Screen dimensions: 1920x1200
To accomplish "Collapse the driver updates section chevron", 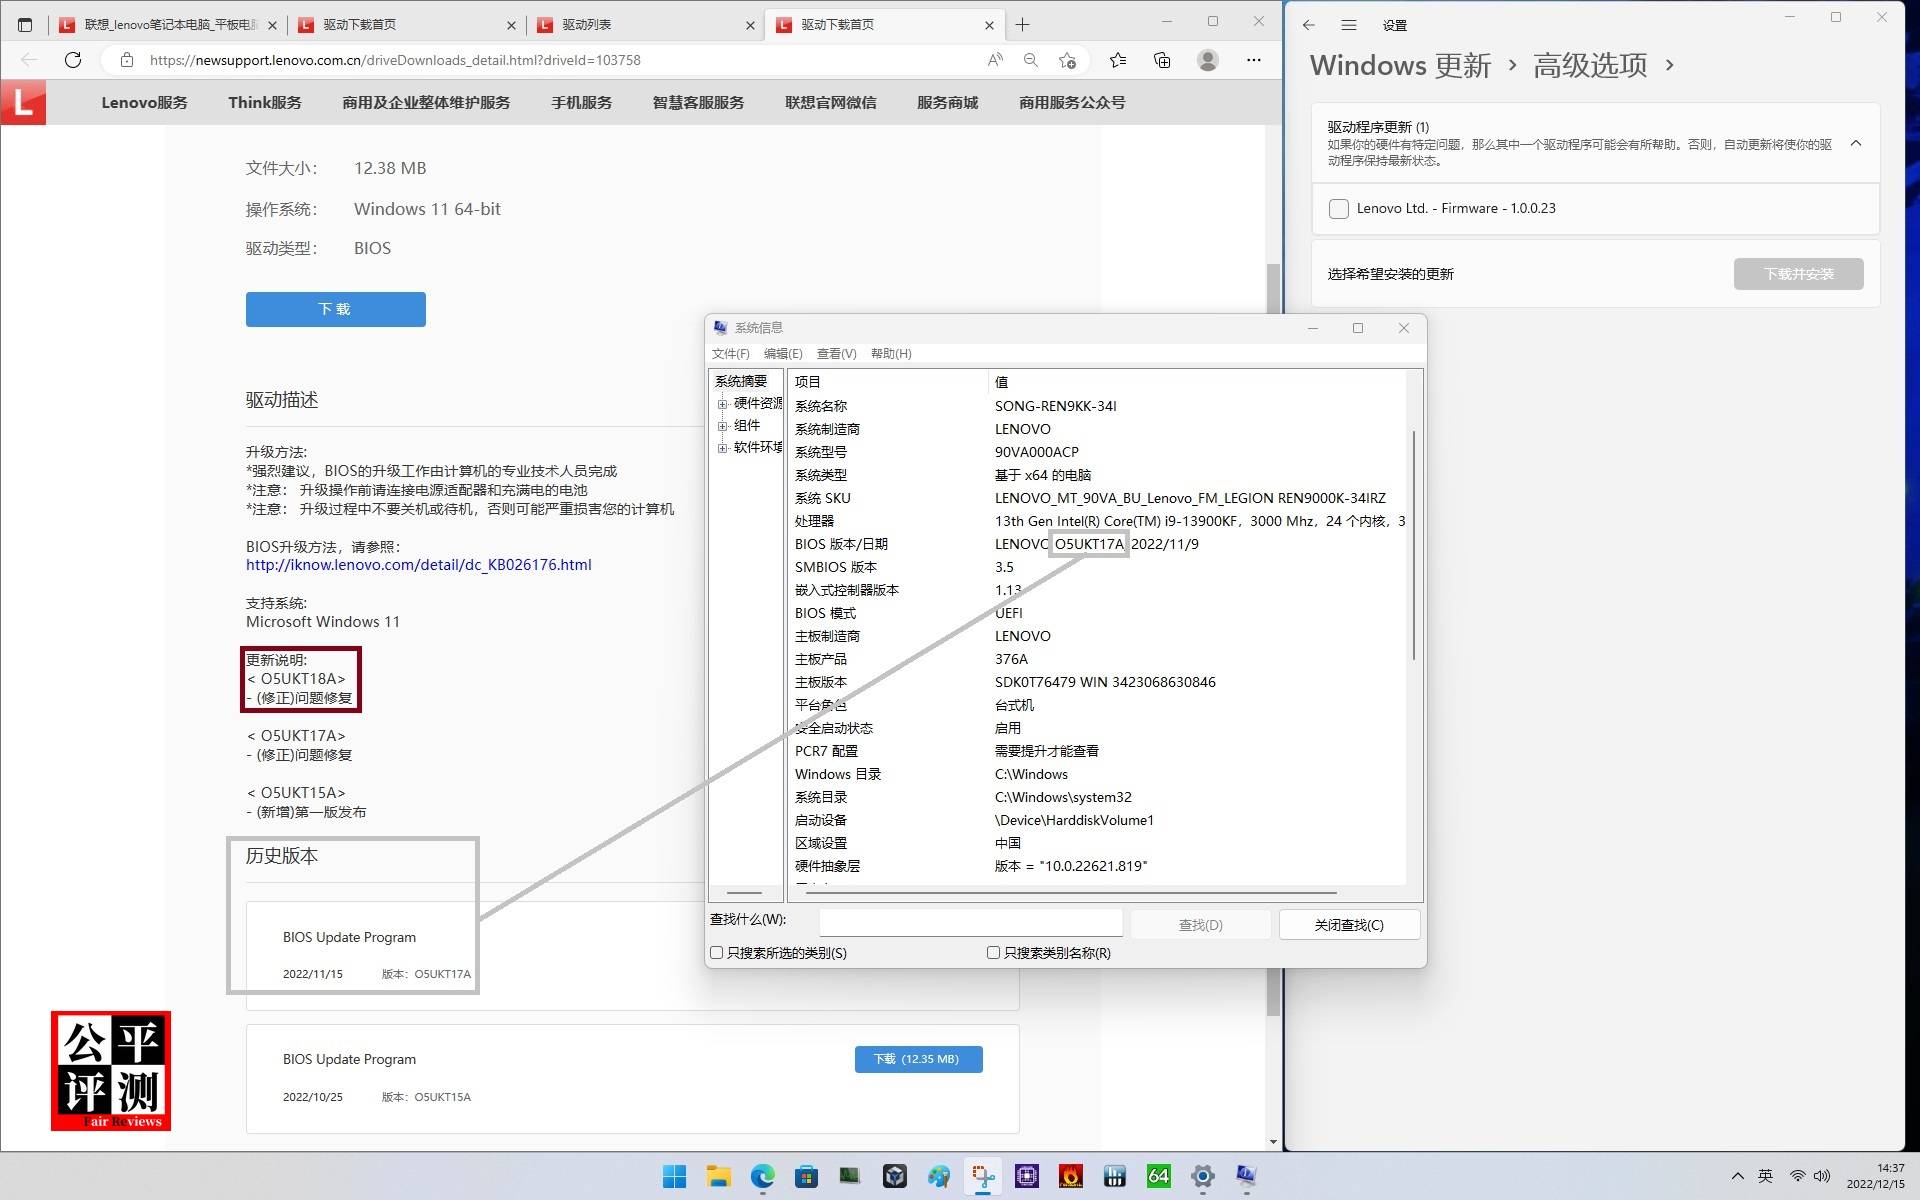I will [x=1856, y=143].
